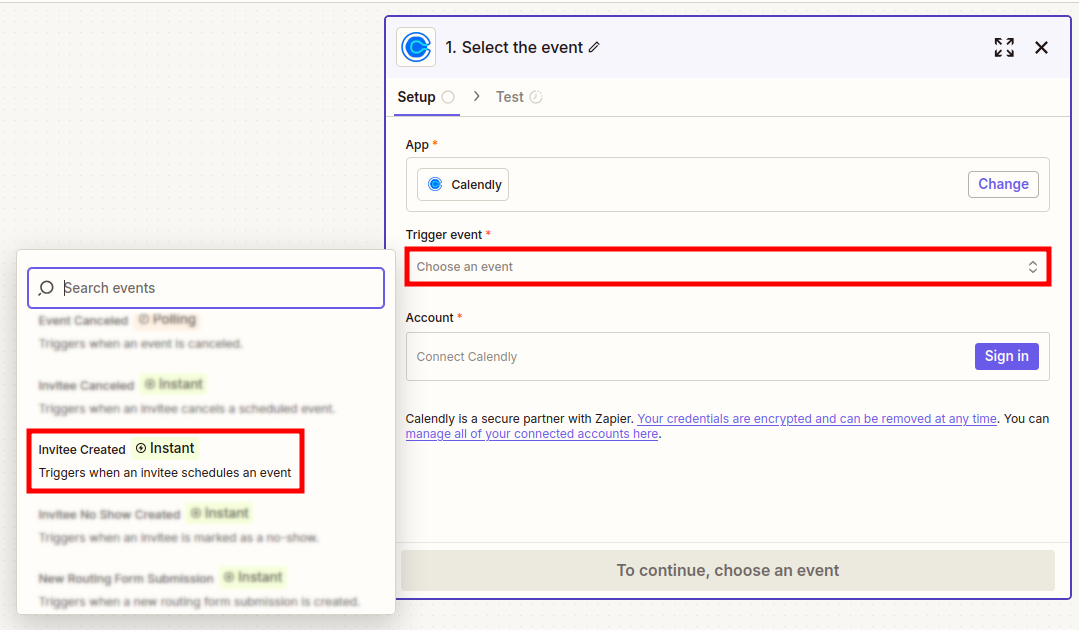
Task: Click the chevron between Setup and Test
Action: click(476, 96)
